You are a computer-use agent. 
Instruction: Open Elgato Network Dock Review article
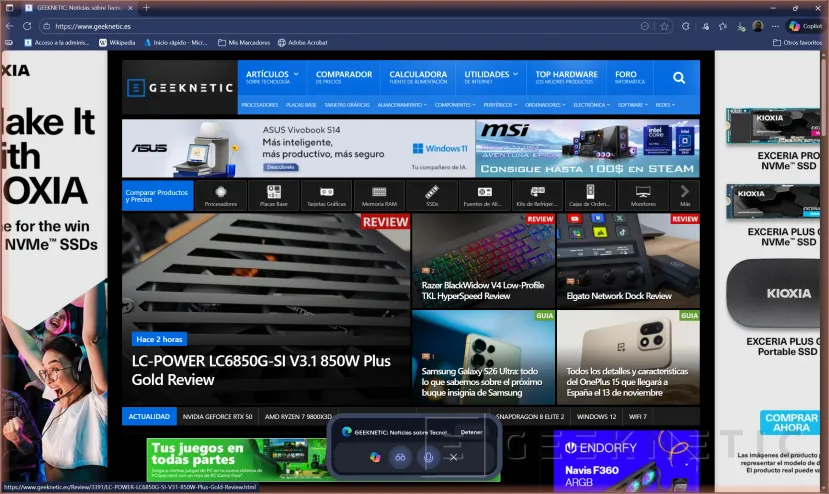point(628,261)
